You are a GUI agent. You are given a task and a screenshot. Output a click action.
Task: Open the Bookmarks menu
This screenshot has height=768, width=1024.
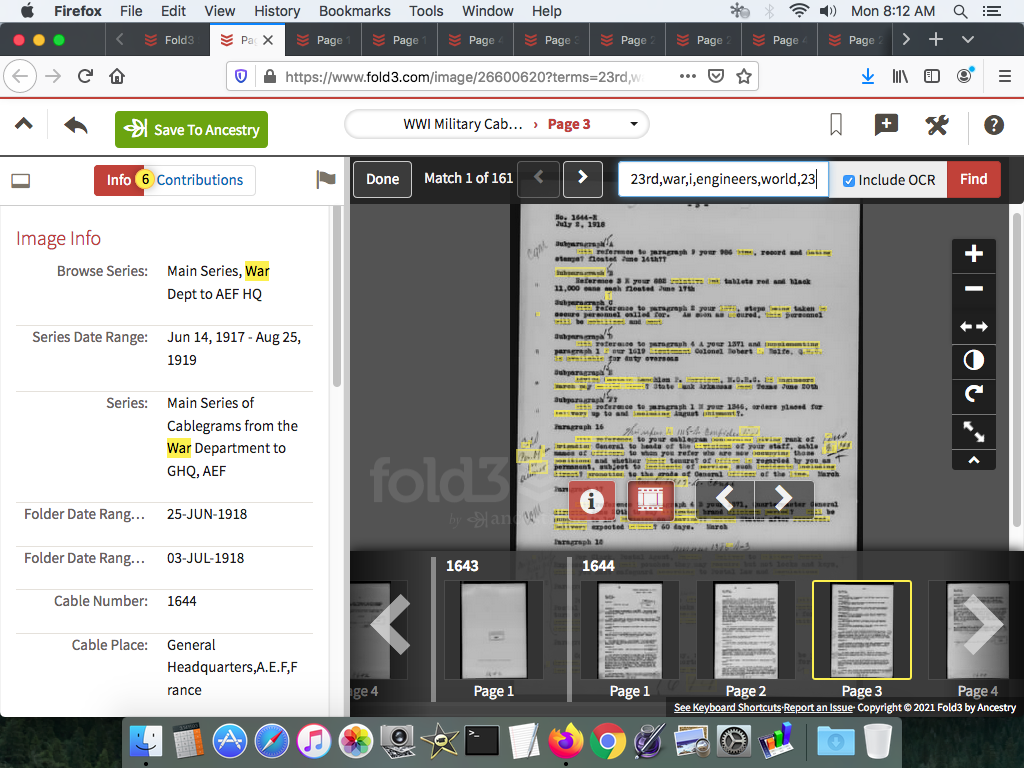coord(353,11)
